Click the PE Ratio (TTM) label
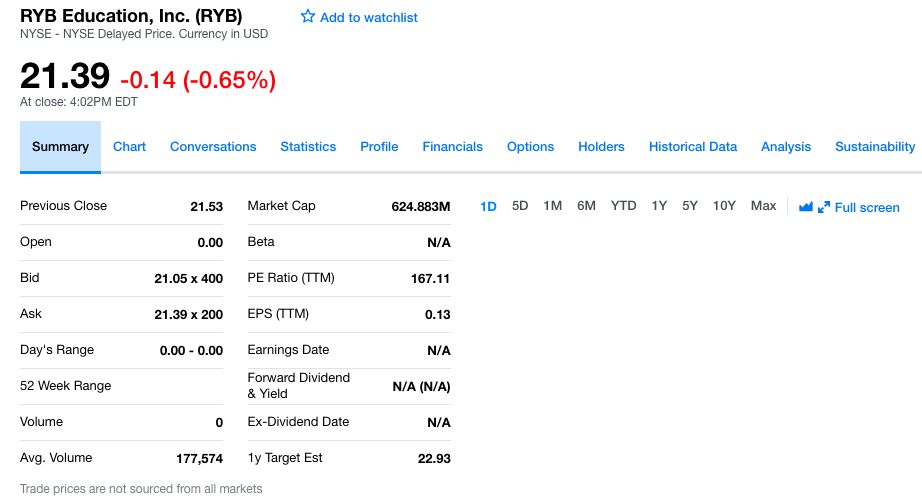922x502 pixels. click(290, 277)
